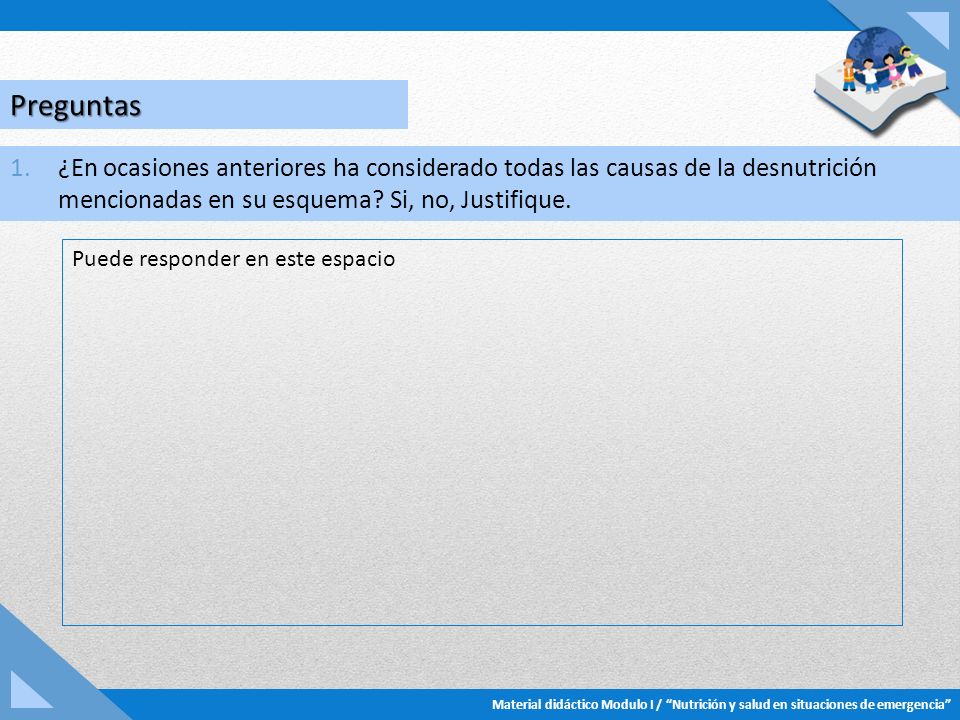The width and height of the screenshot is (960, 720).
Task: Click the question text starting "¿En ocasiones anteriores"
Action: tap(467, 184)
